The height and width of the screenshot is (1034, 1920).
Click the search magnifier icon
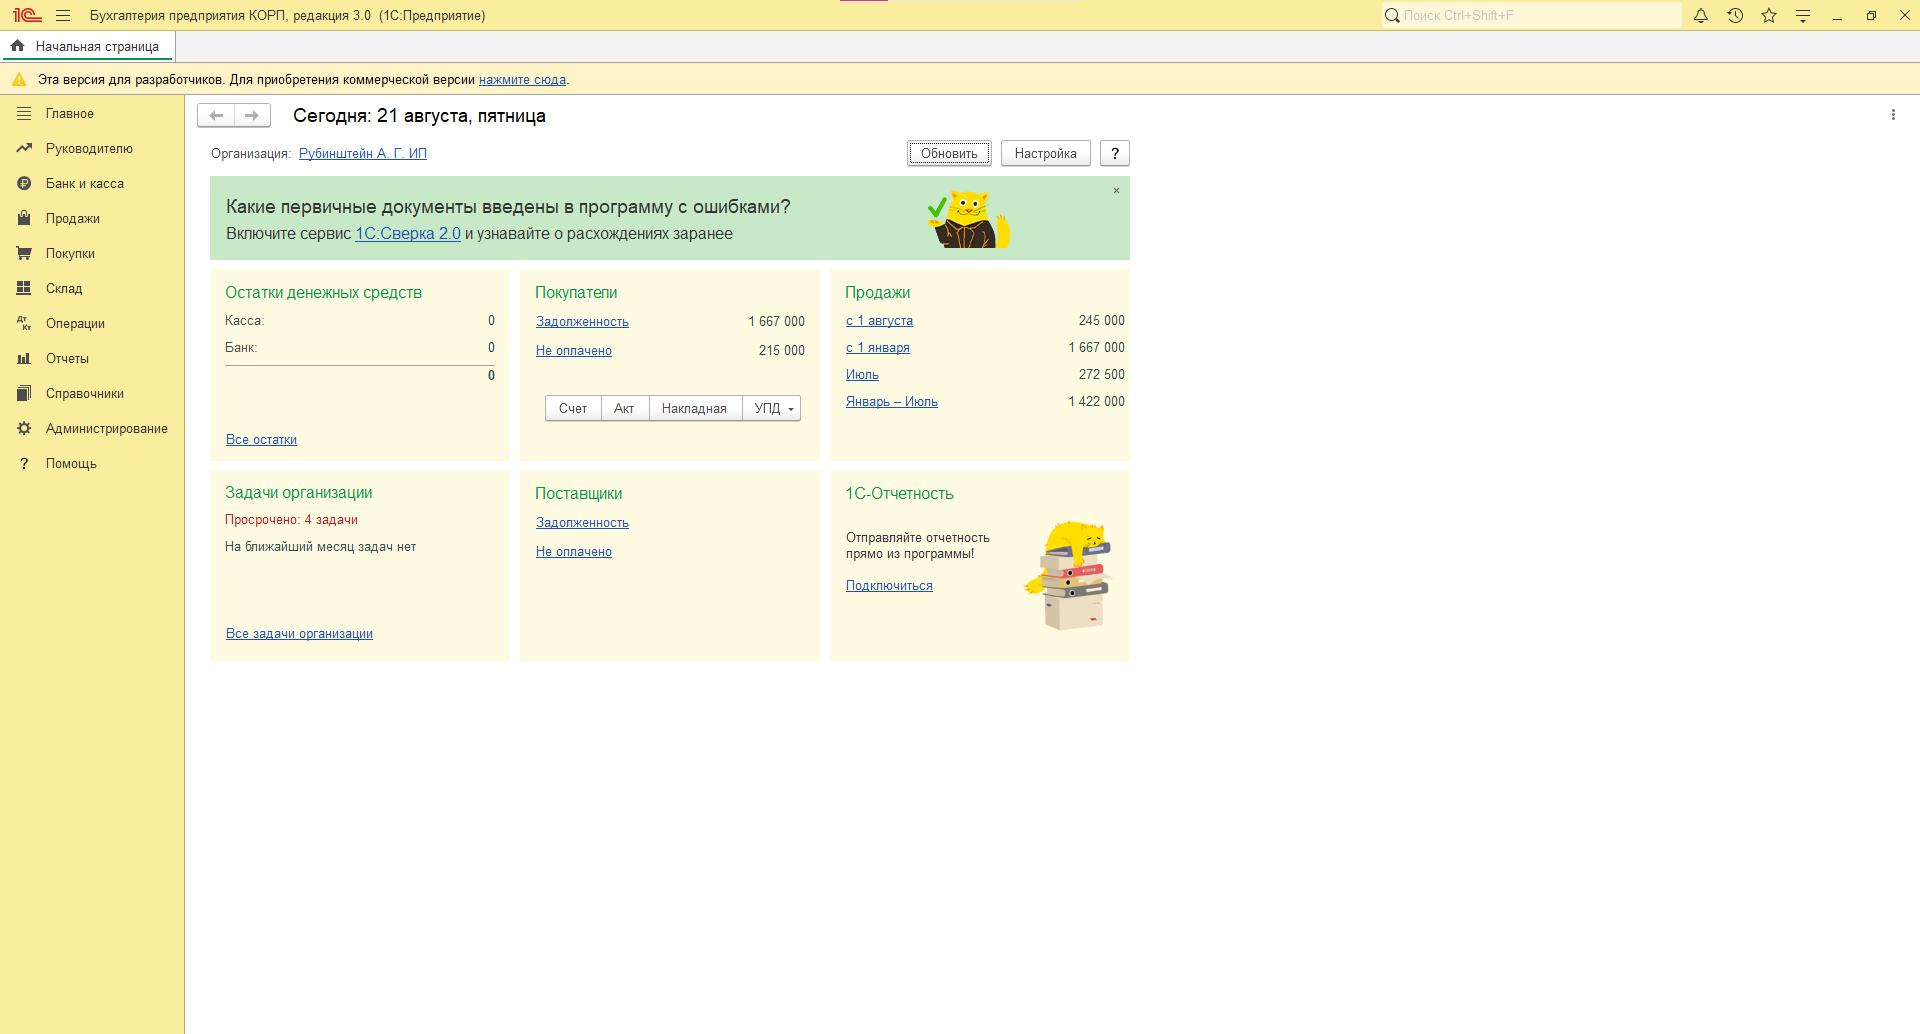[1392, 16]
